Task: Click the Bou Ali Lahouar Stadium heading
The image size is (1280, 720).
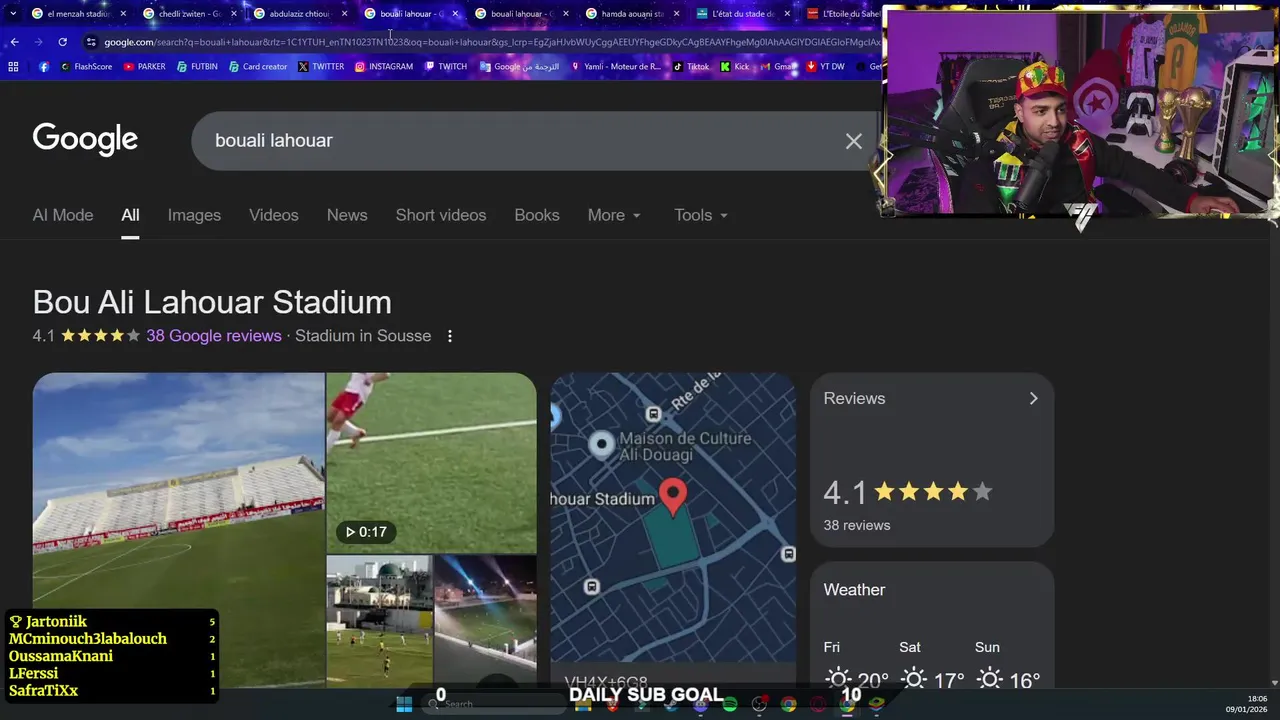Action: click(x=212, y=302)
